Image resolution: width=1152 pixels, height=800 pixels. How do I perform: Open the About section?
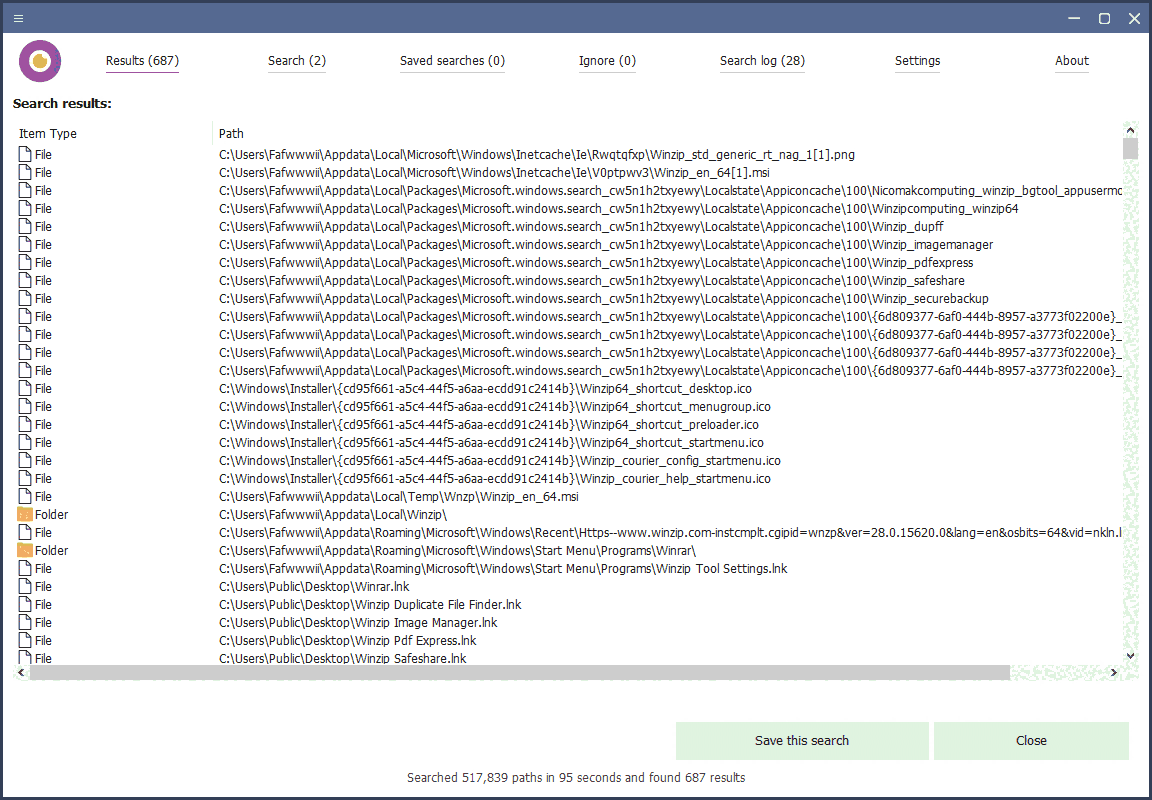click(1071, 61)
